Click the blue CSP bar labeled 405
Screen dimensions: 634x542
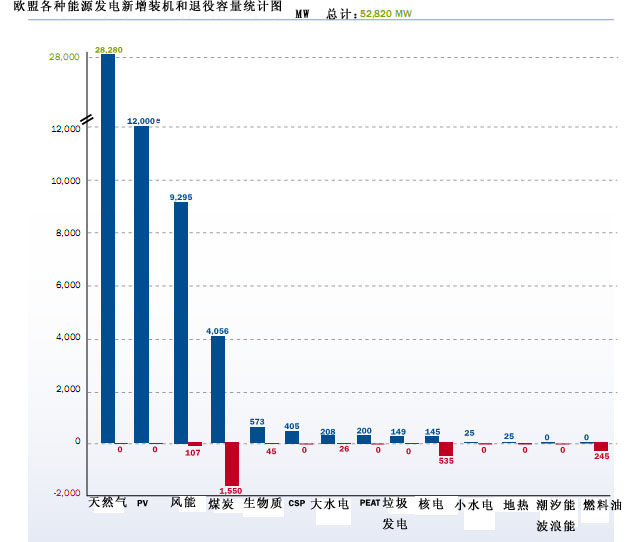(x=292, y=437)
